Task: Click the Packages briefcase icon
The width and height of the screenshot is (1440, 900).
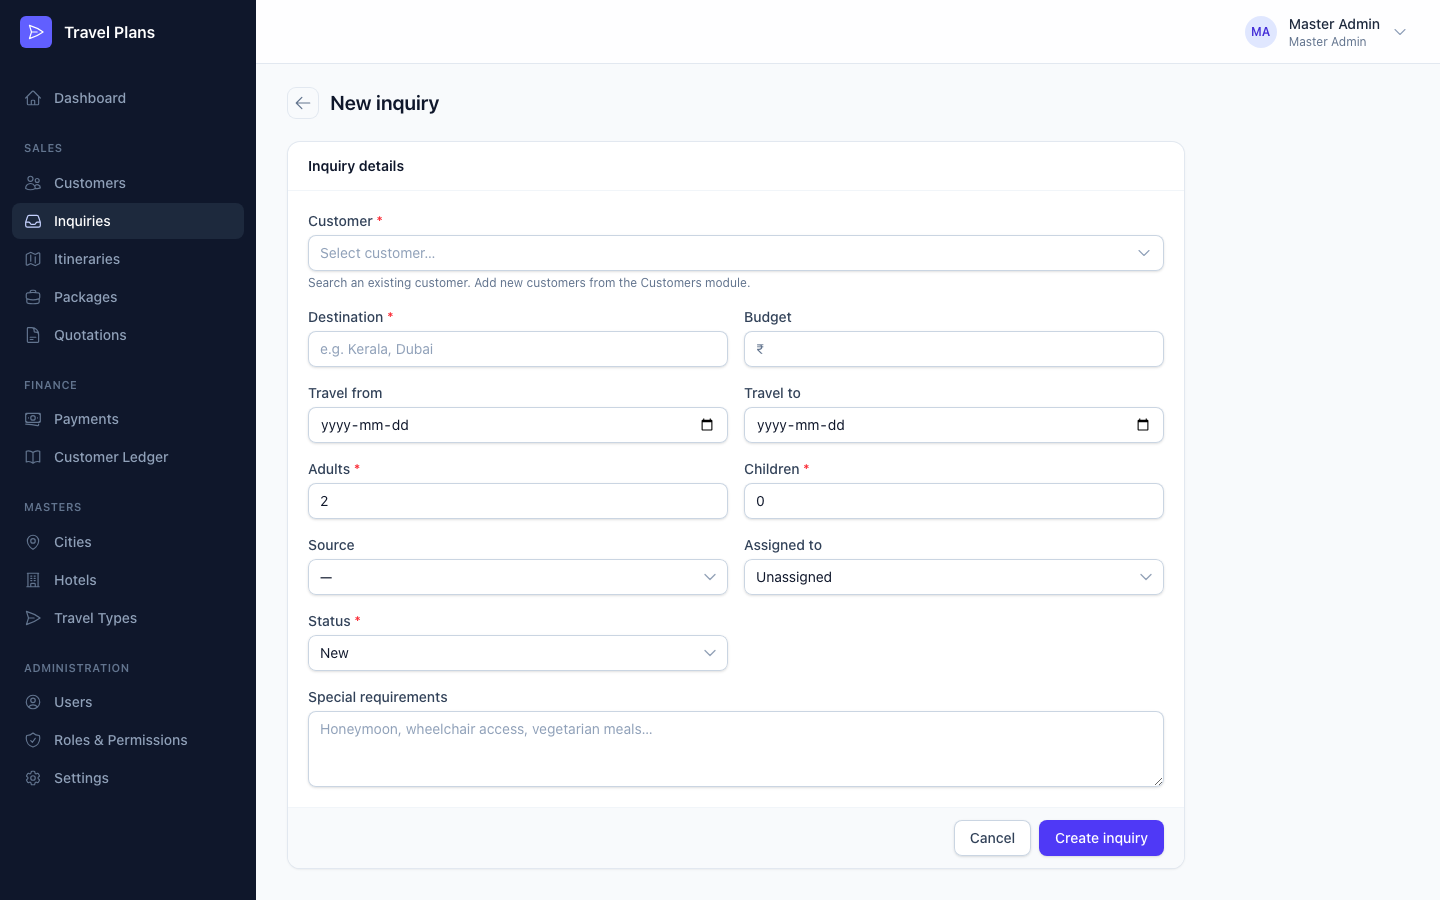Action: pos(33,297)
